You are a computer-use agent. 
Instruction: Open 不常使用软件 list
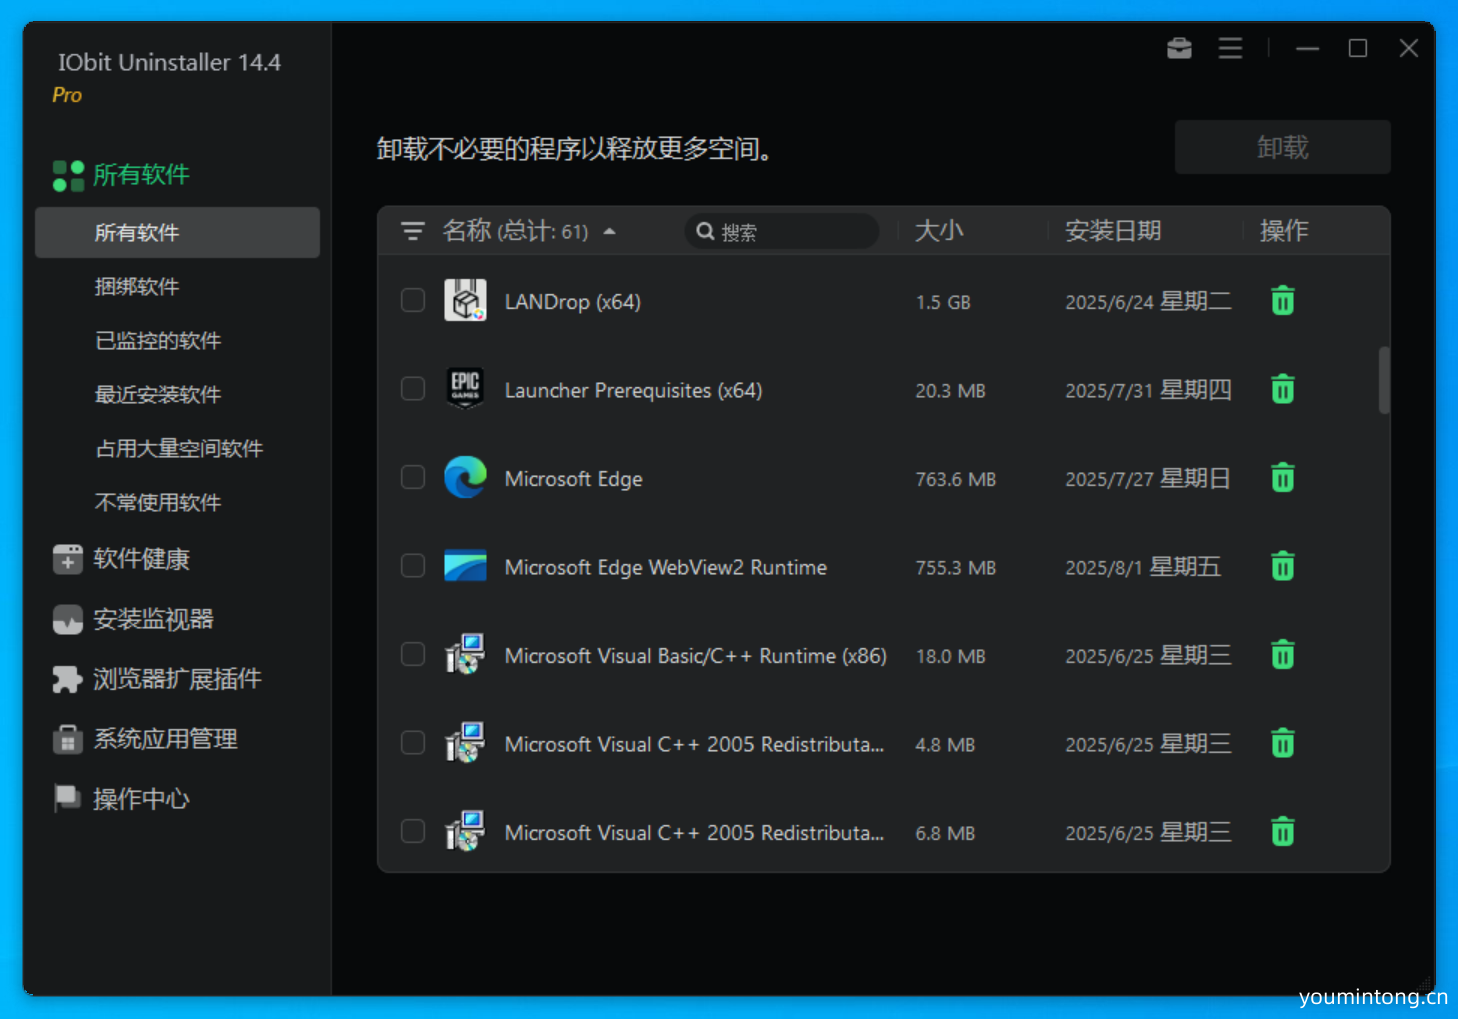(158, 503)
